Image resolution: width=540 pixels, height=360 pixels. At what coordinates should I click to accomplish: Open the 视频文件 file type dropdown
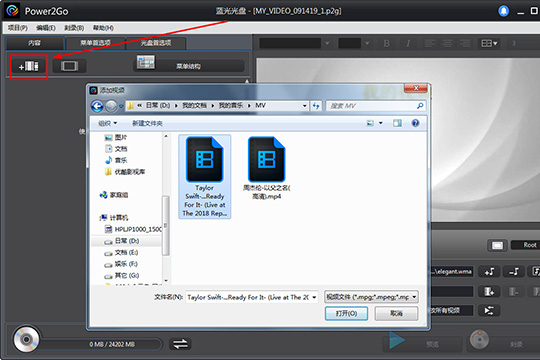[371, 297]
